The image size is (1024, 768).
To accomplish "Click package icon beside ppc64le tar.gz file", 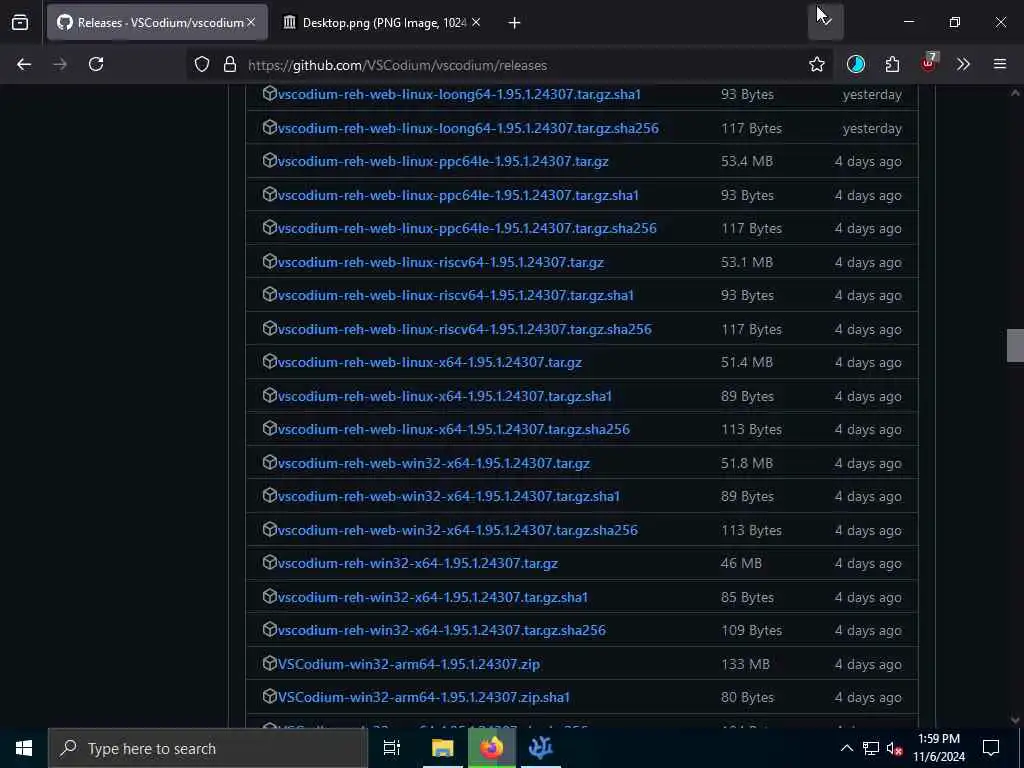I will pyautogui.click(x=269, y=160).
